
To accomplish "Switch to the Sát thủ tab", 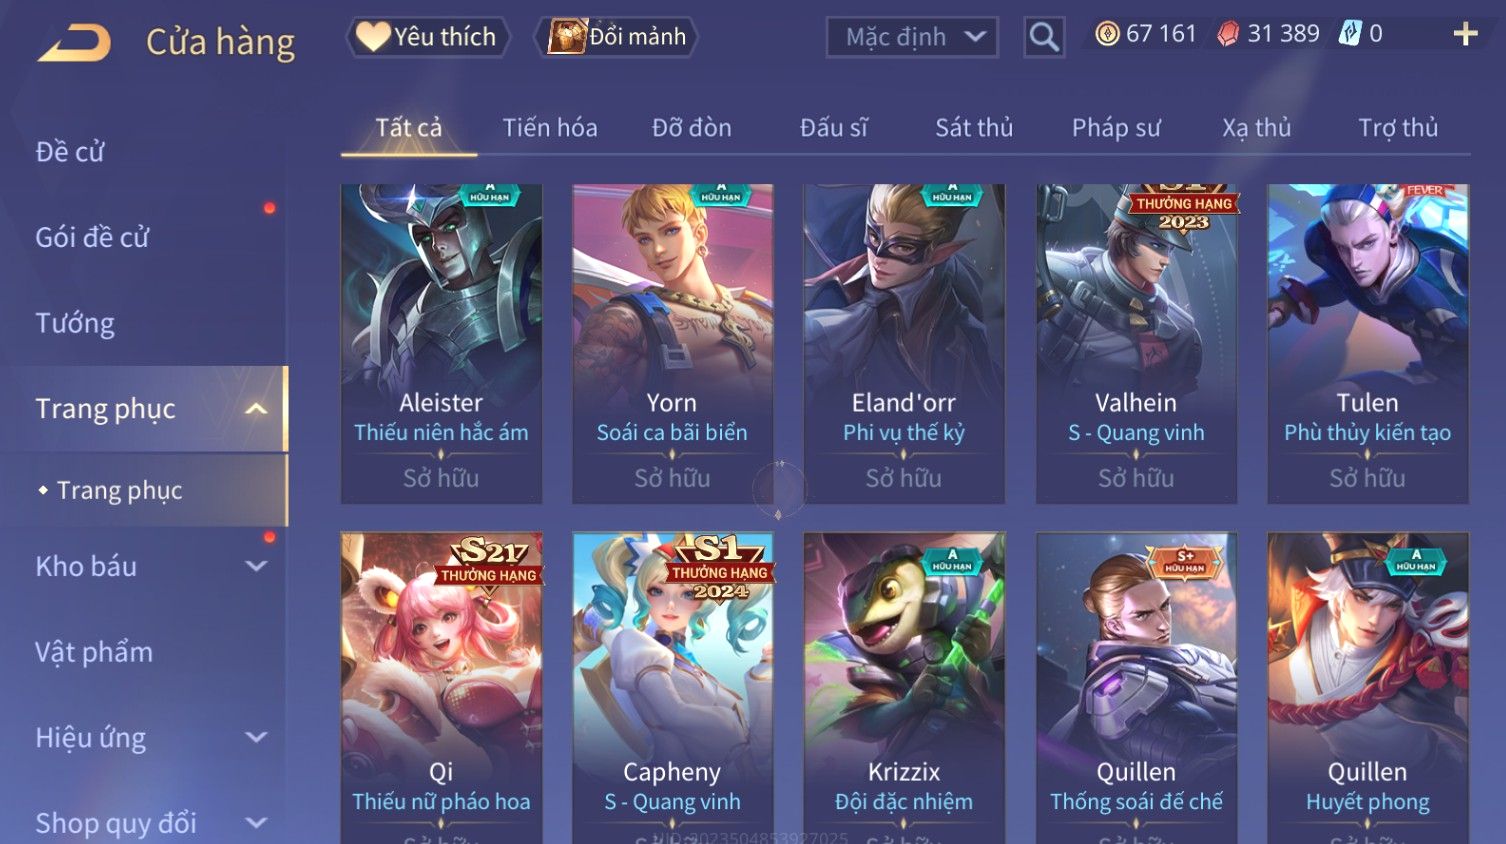I will tap(974, 128).
